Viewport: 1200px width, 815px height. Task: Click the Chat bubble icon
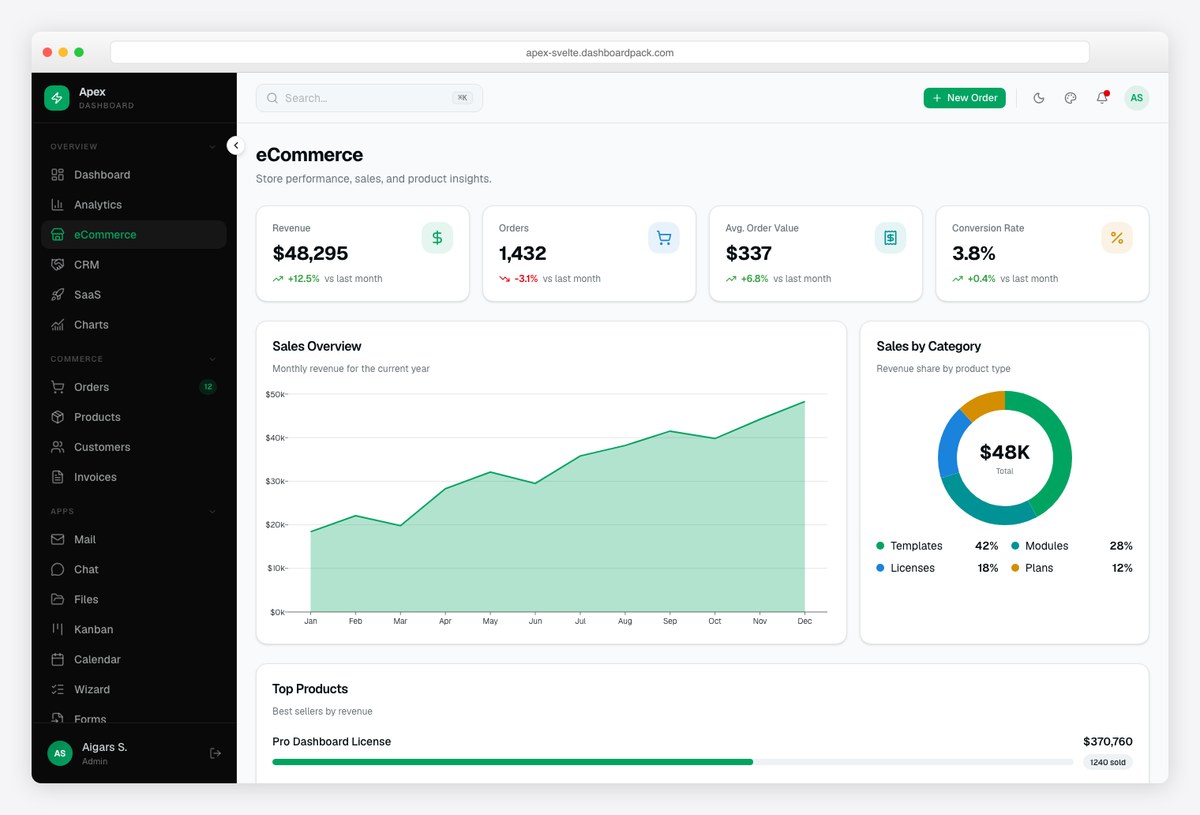click(x=58, y=569)
